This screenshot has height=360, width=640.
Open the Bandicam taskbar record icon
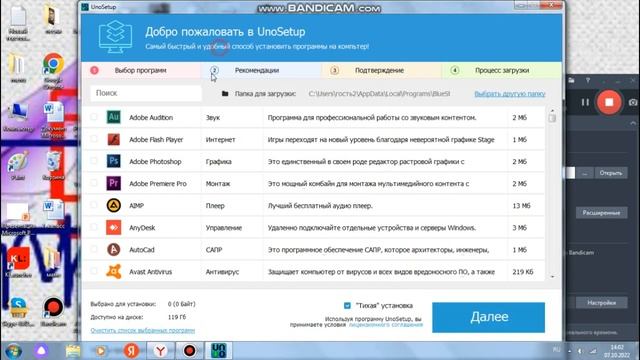(x=189, y=351)
